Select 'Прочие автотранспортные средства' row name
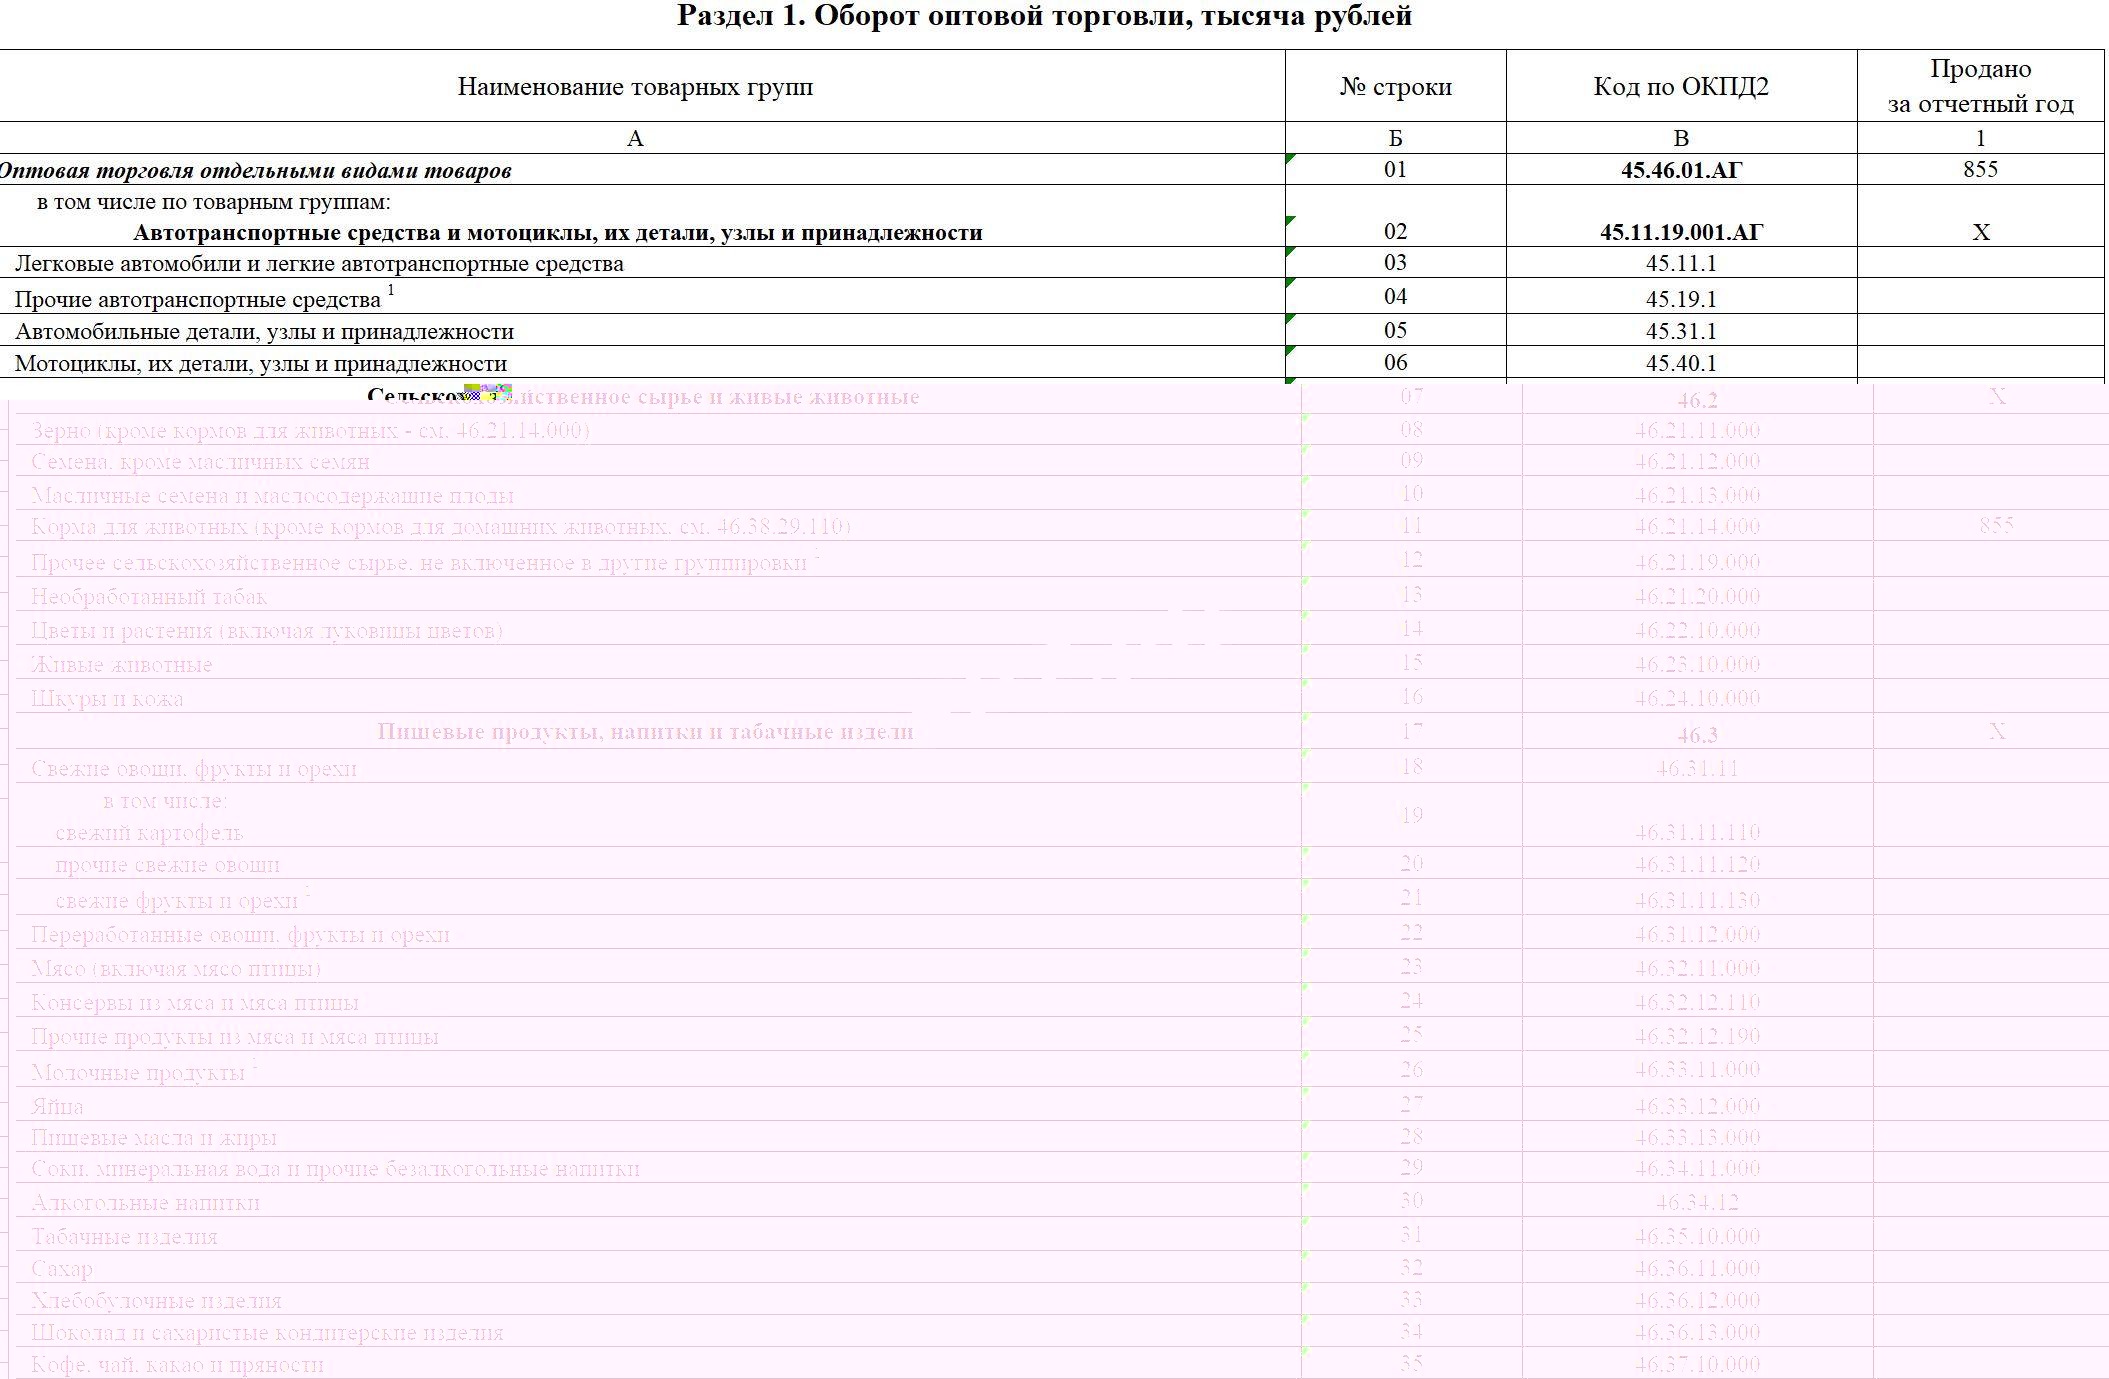The image size is (2109, 1379). 198,299
